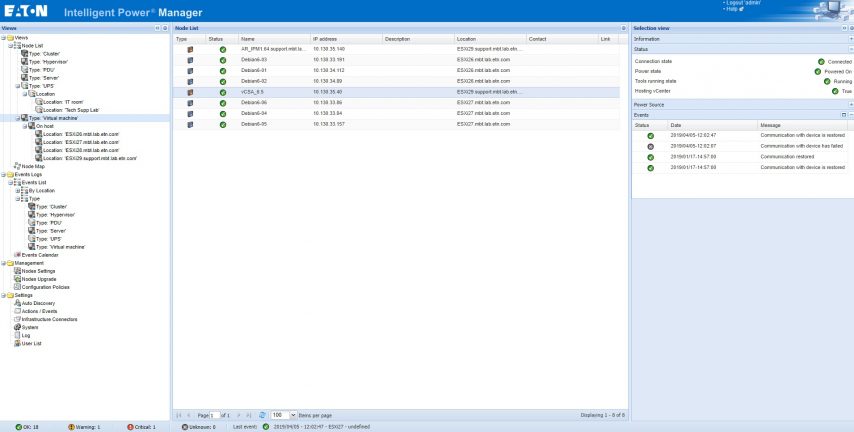Click the status icon of vCSA_6.5 row

222,91
